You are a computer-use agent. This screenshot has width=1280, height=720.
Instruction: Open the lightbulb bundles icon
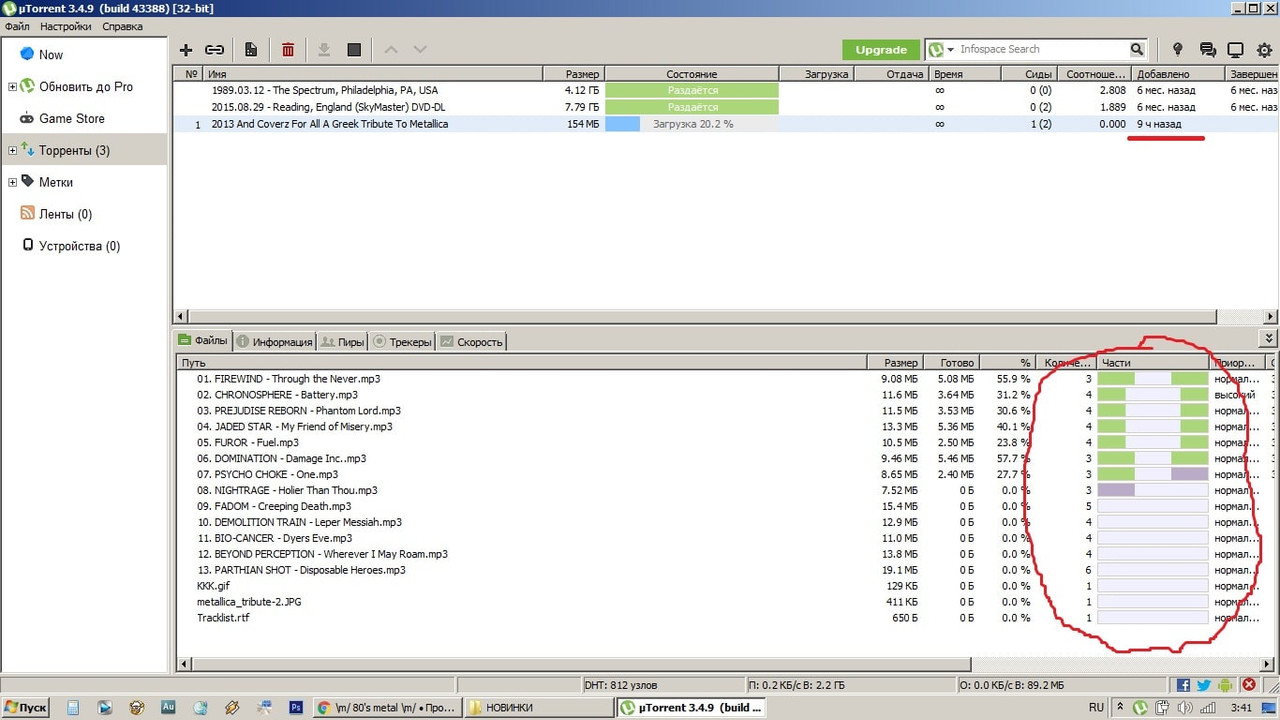1178,49
